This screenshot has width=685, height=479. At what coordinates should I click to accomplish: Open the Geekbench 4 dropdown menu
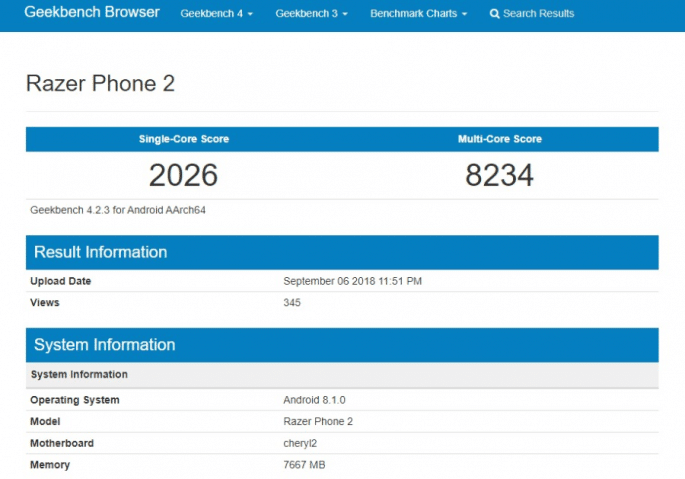click(x=216, y=14)
